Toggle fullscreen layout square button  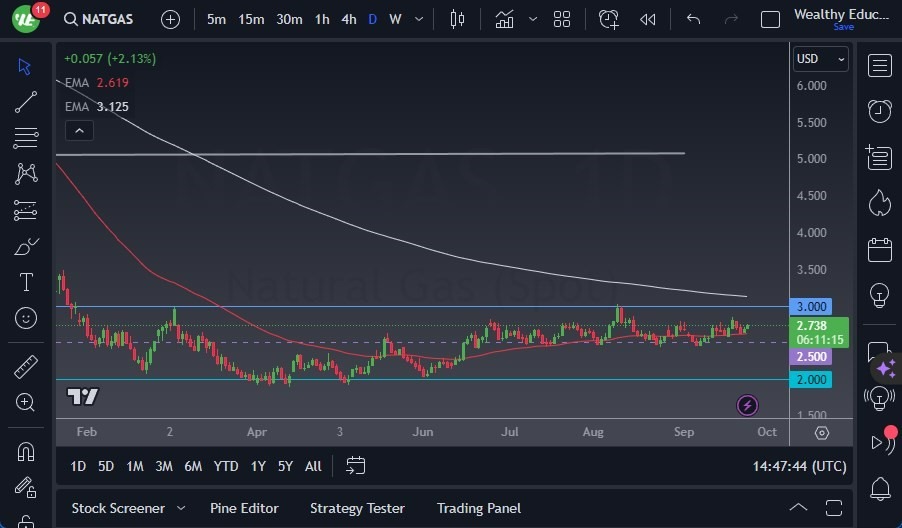[x=770, y=19]
